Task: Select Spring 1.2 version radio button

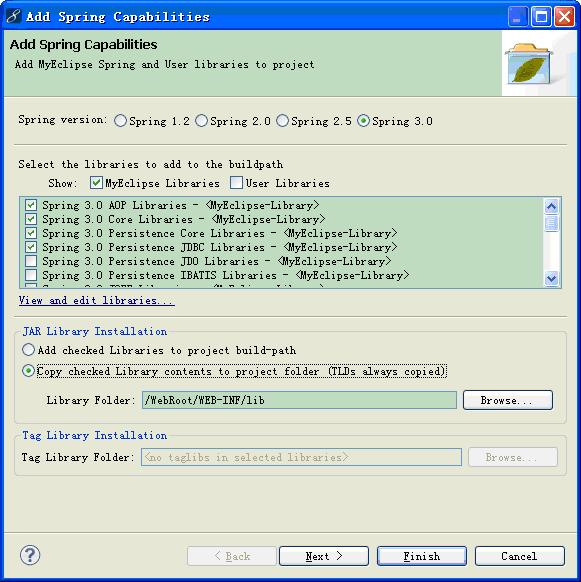Action: coord(120,121)
